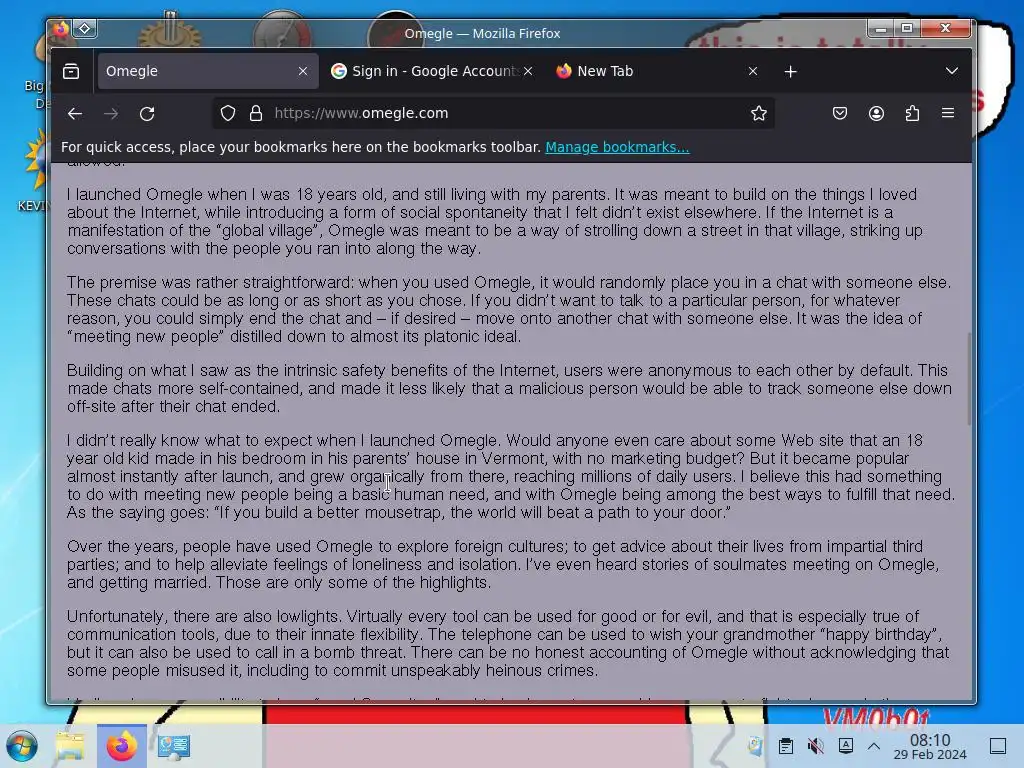Switch to Sign in - Google Accounts tab

pyautogui.click(x=433, y=71)
